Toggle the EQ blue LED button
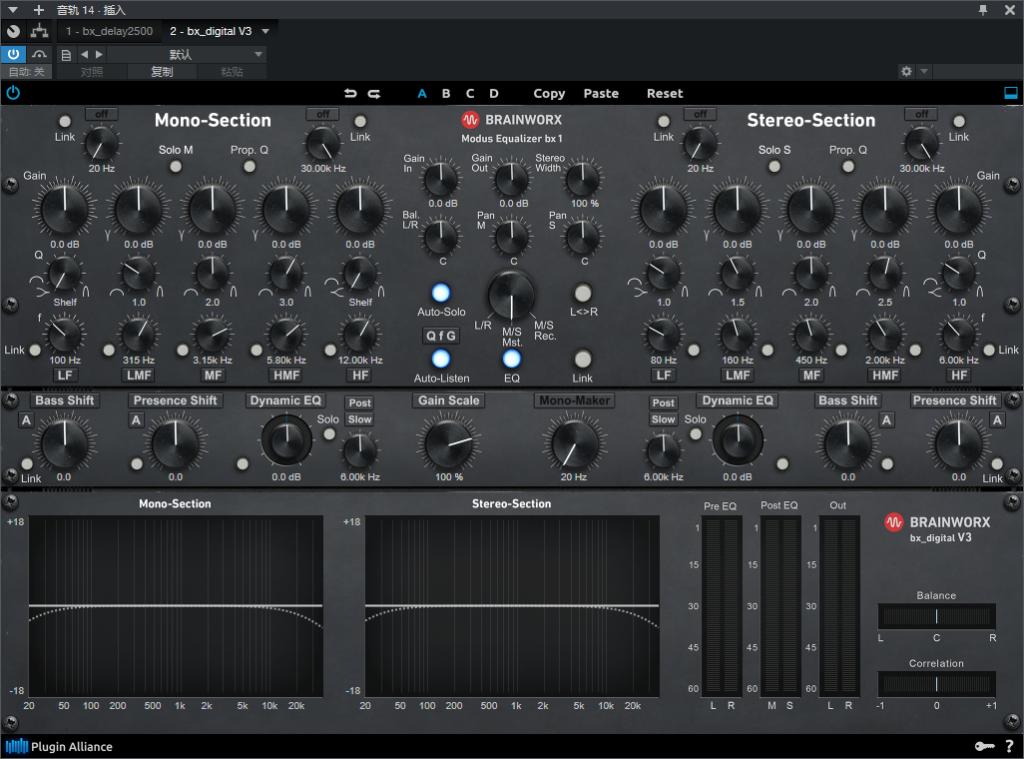 [511, 359]
